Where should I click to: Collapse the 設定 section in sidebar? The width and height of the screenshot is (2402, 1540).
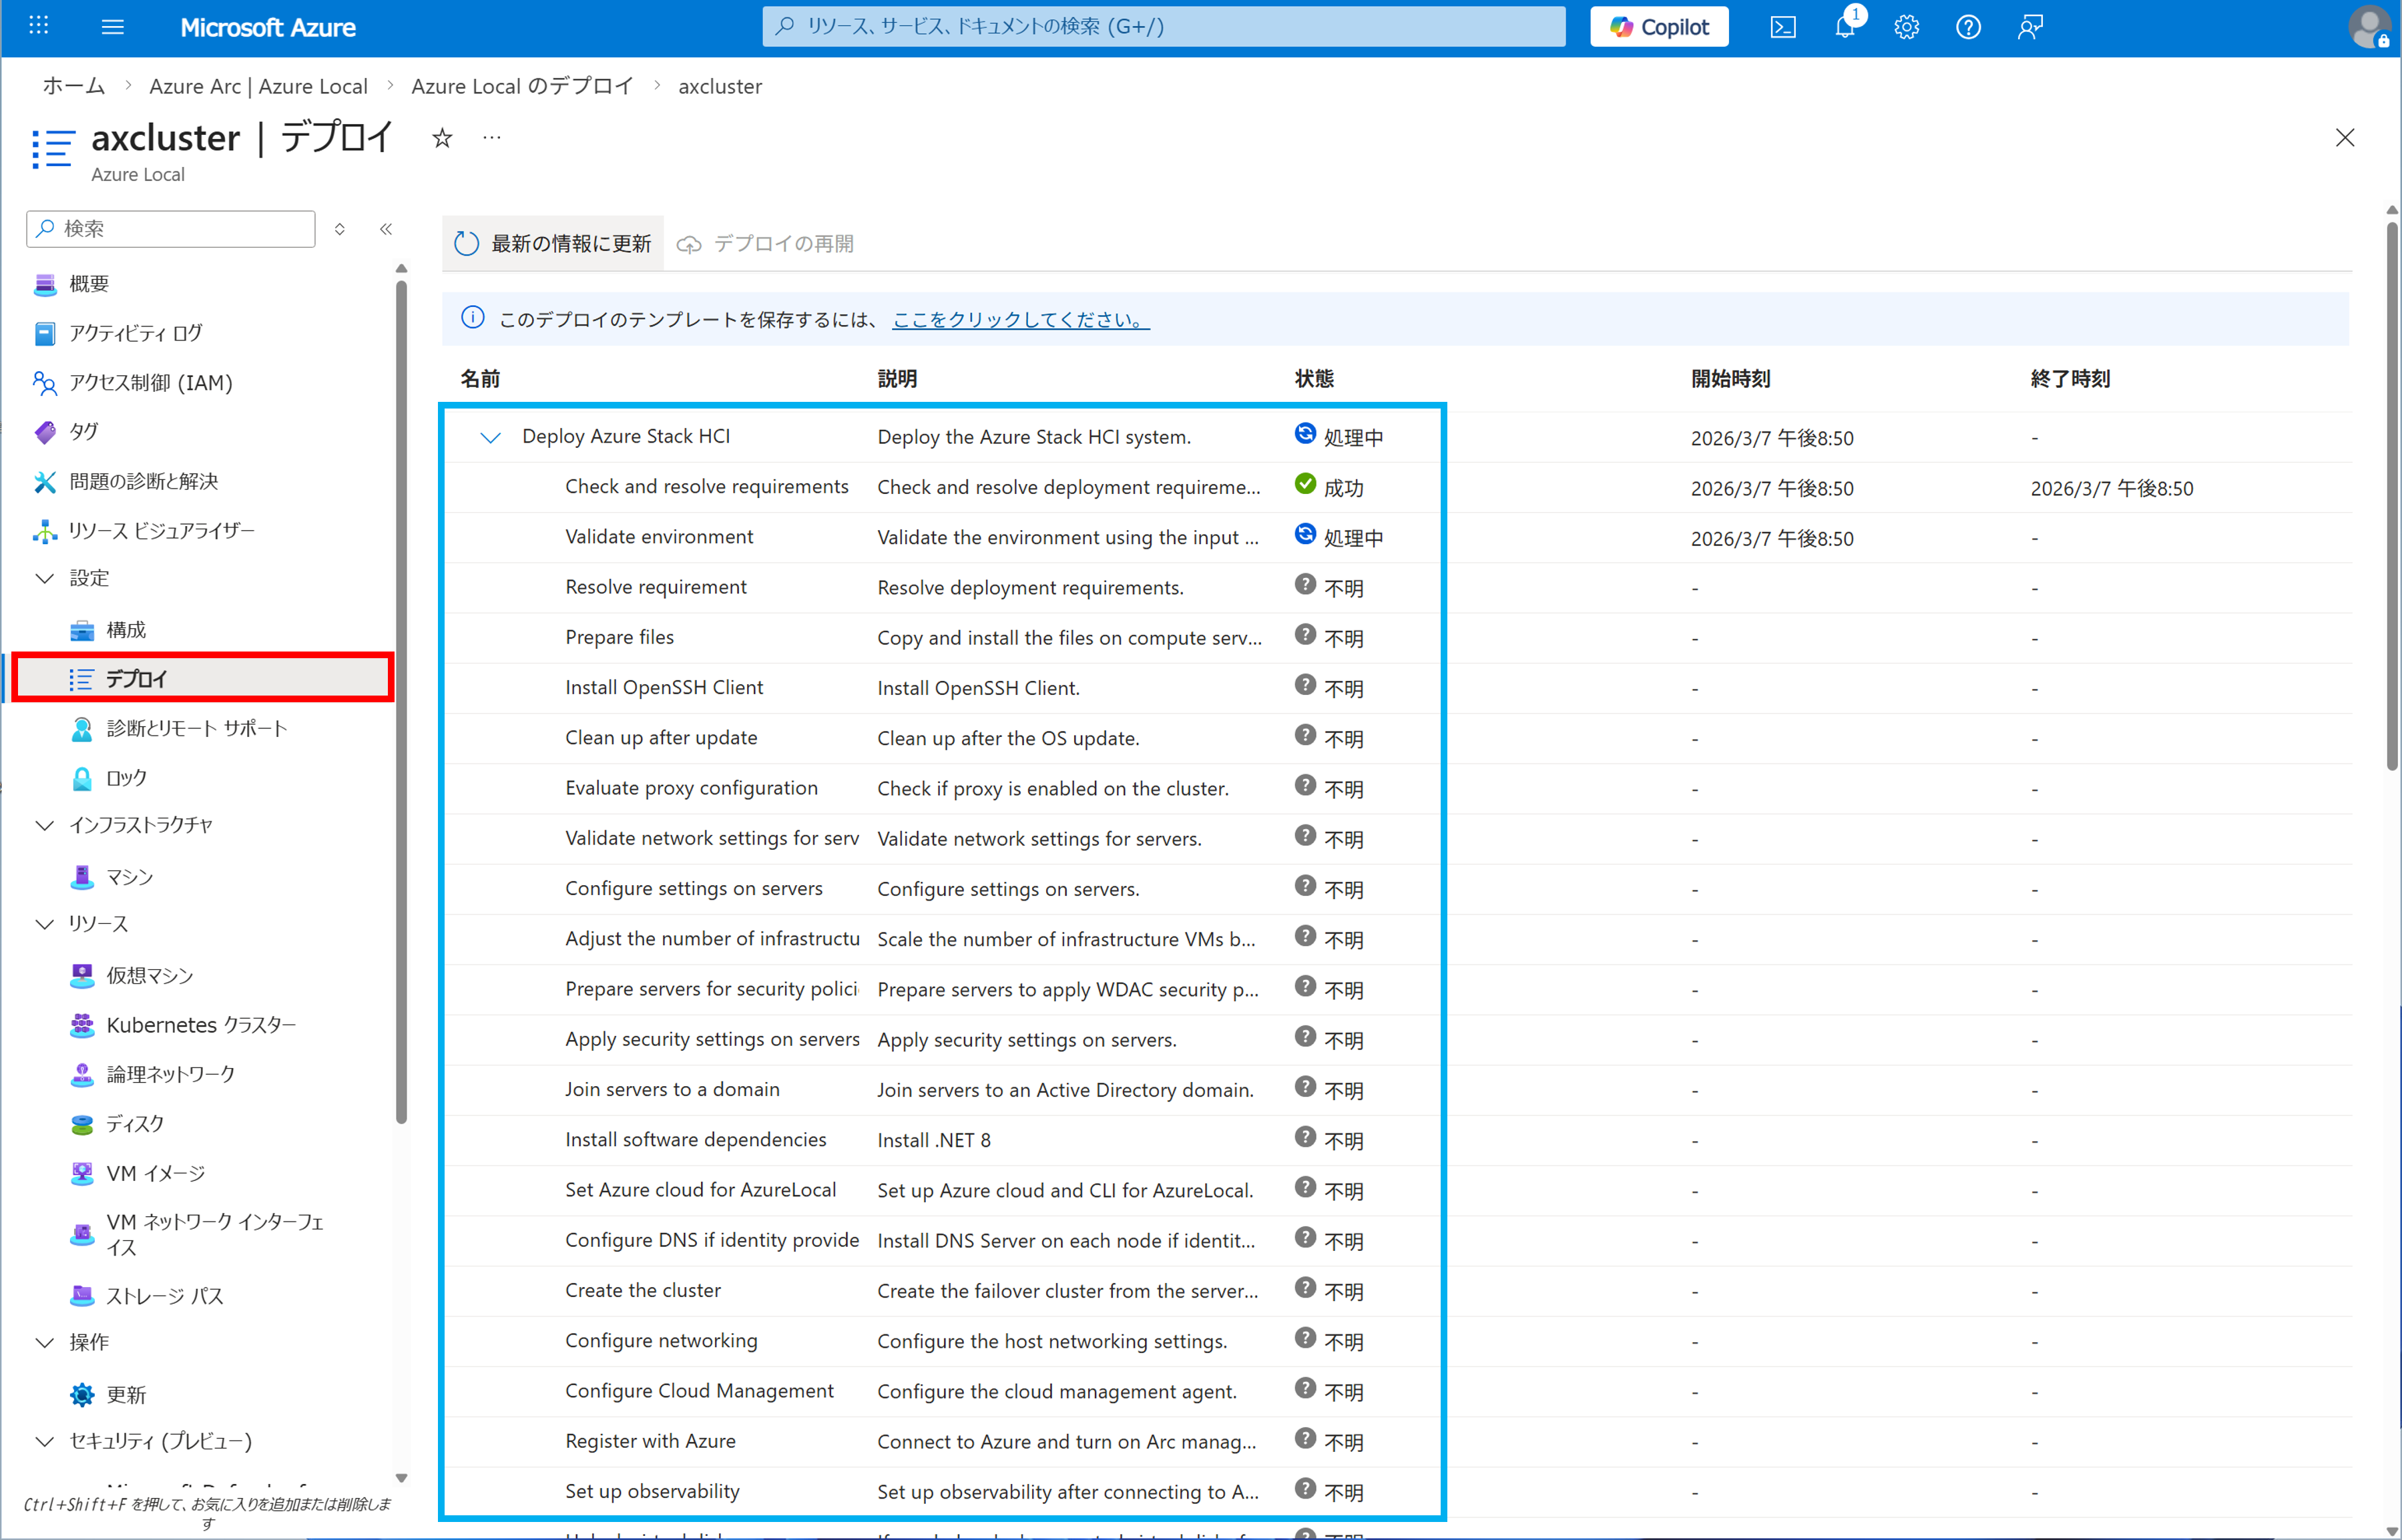click(x=45, y=578)
